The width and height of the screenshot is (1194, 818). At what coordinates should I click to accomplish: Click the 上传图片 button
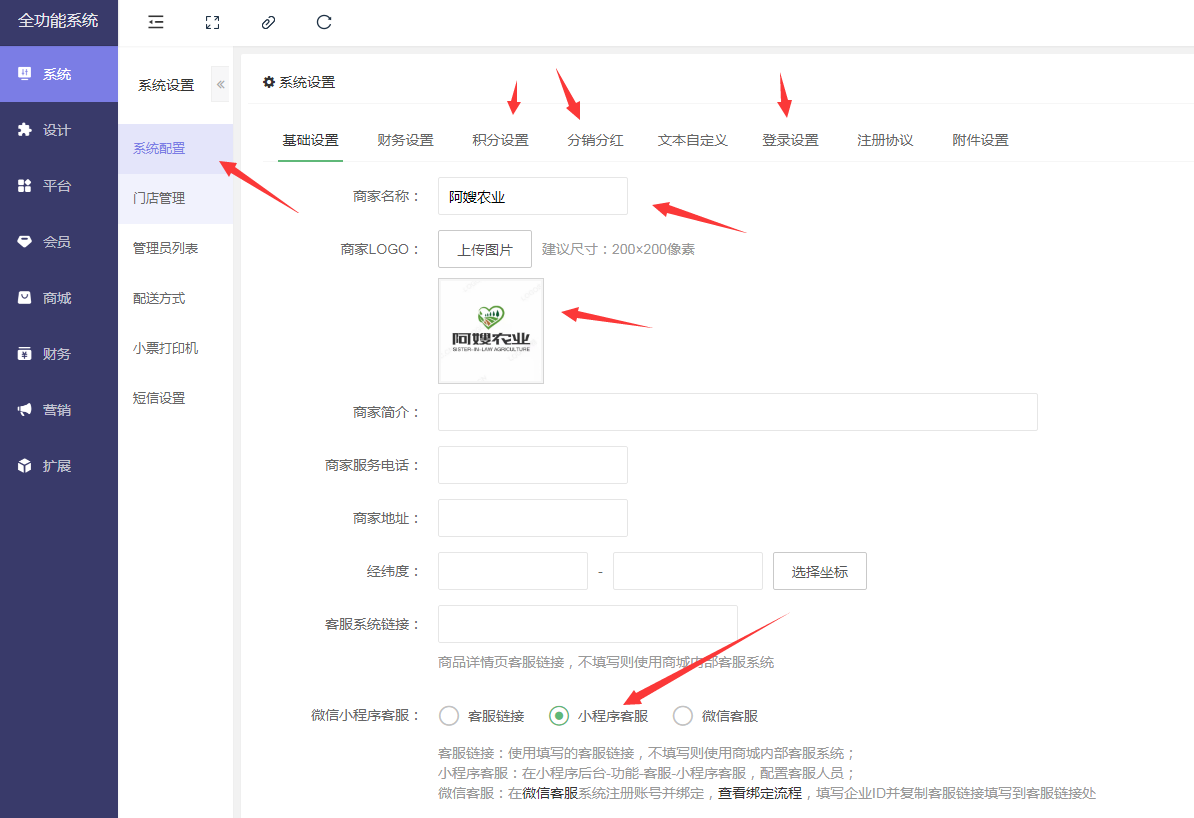pyautogui.click(x=485, y=250)
